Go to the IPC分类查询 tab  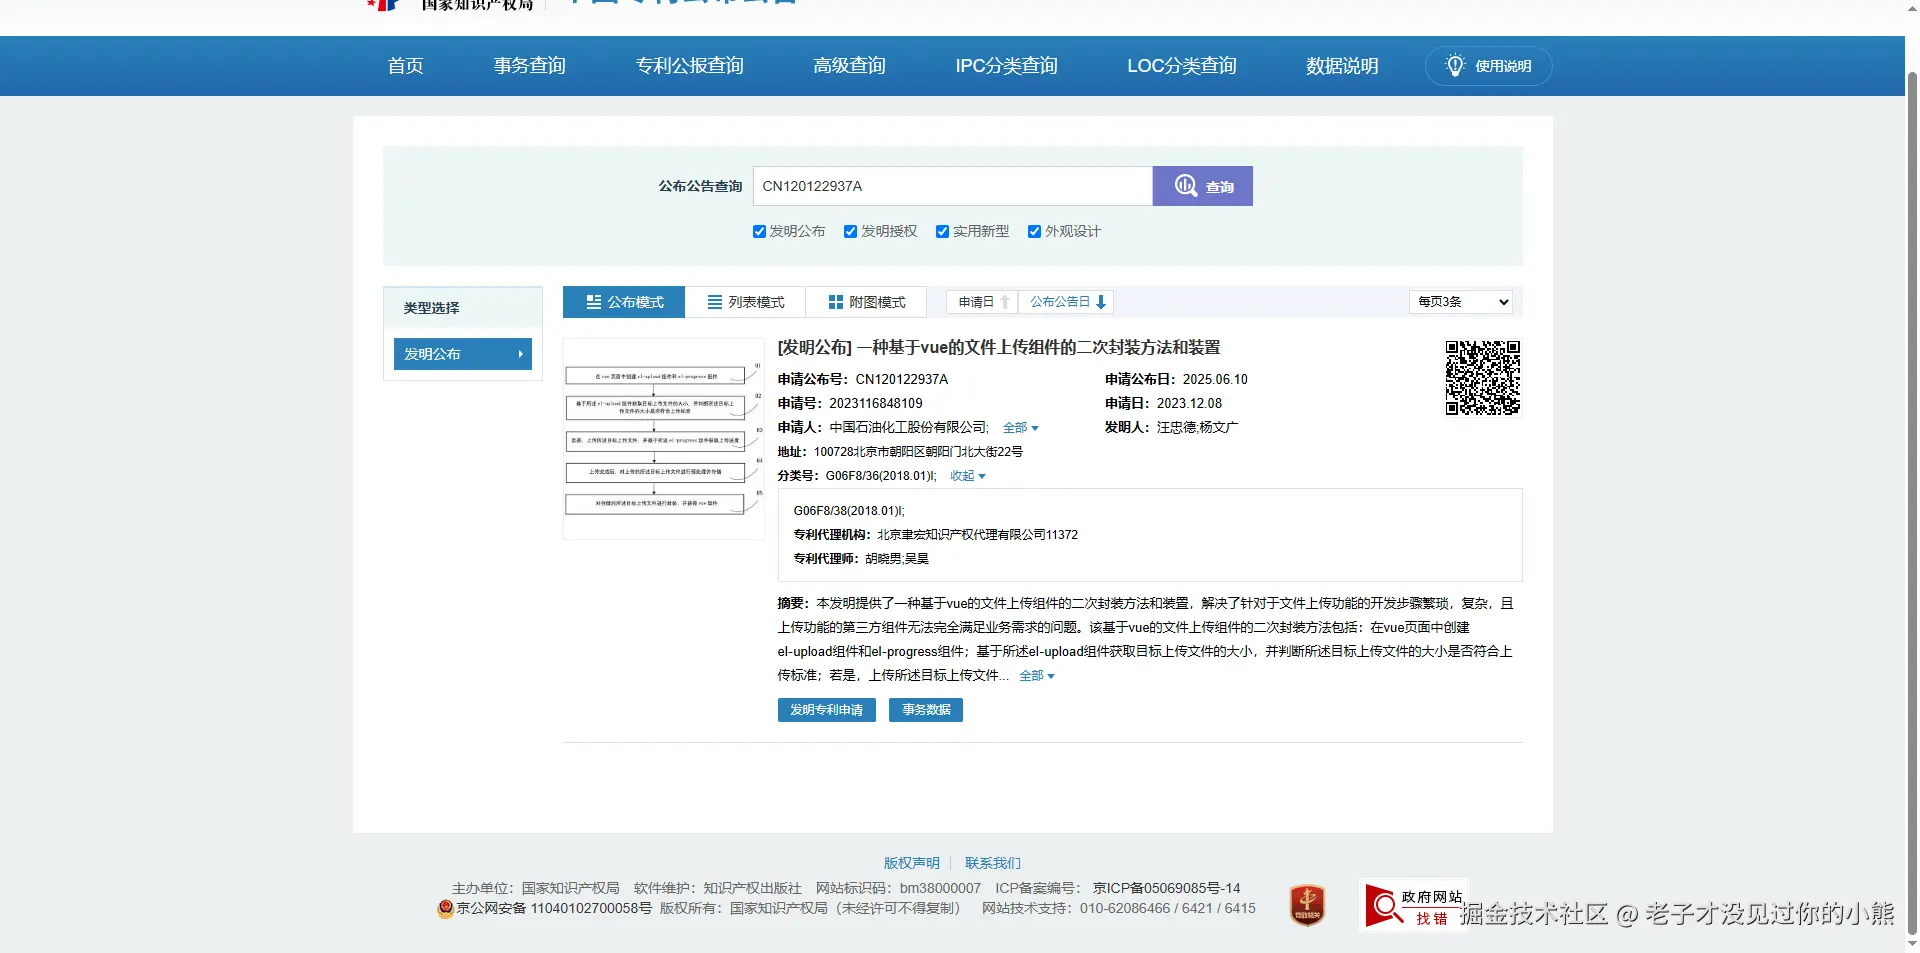point(1006,65)
